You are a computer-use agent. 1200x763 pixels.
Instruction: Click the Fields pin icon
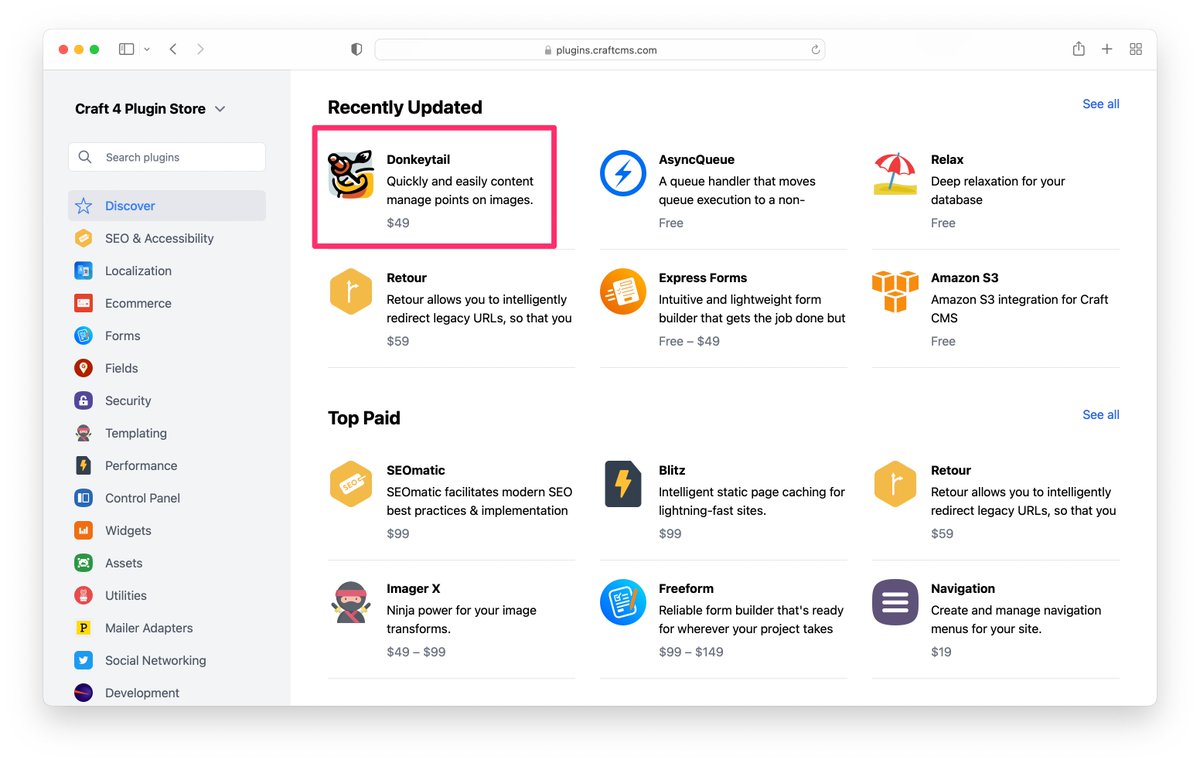pyautogui.click(x=84, y=368)
